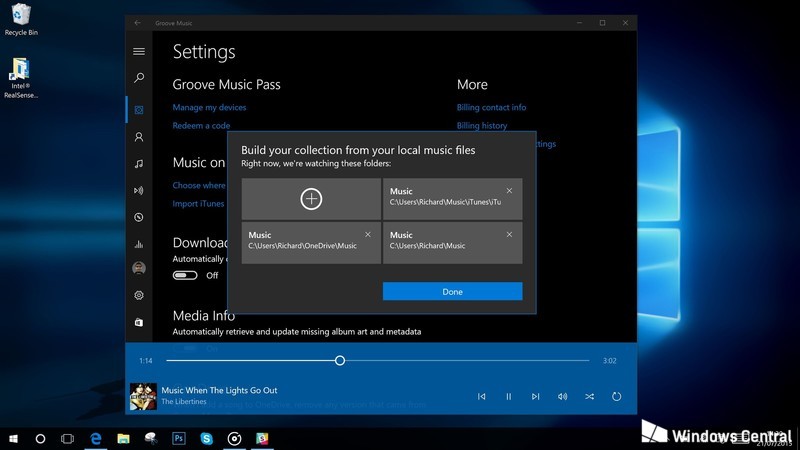This screenshot has height=450, width=800.
Task: Remove the Users\Richard\Music folder tile
Action: point(509,235)
